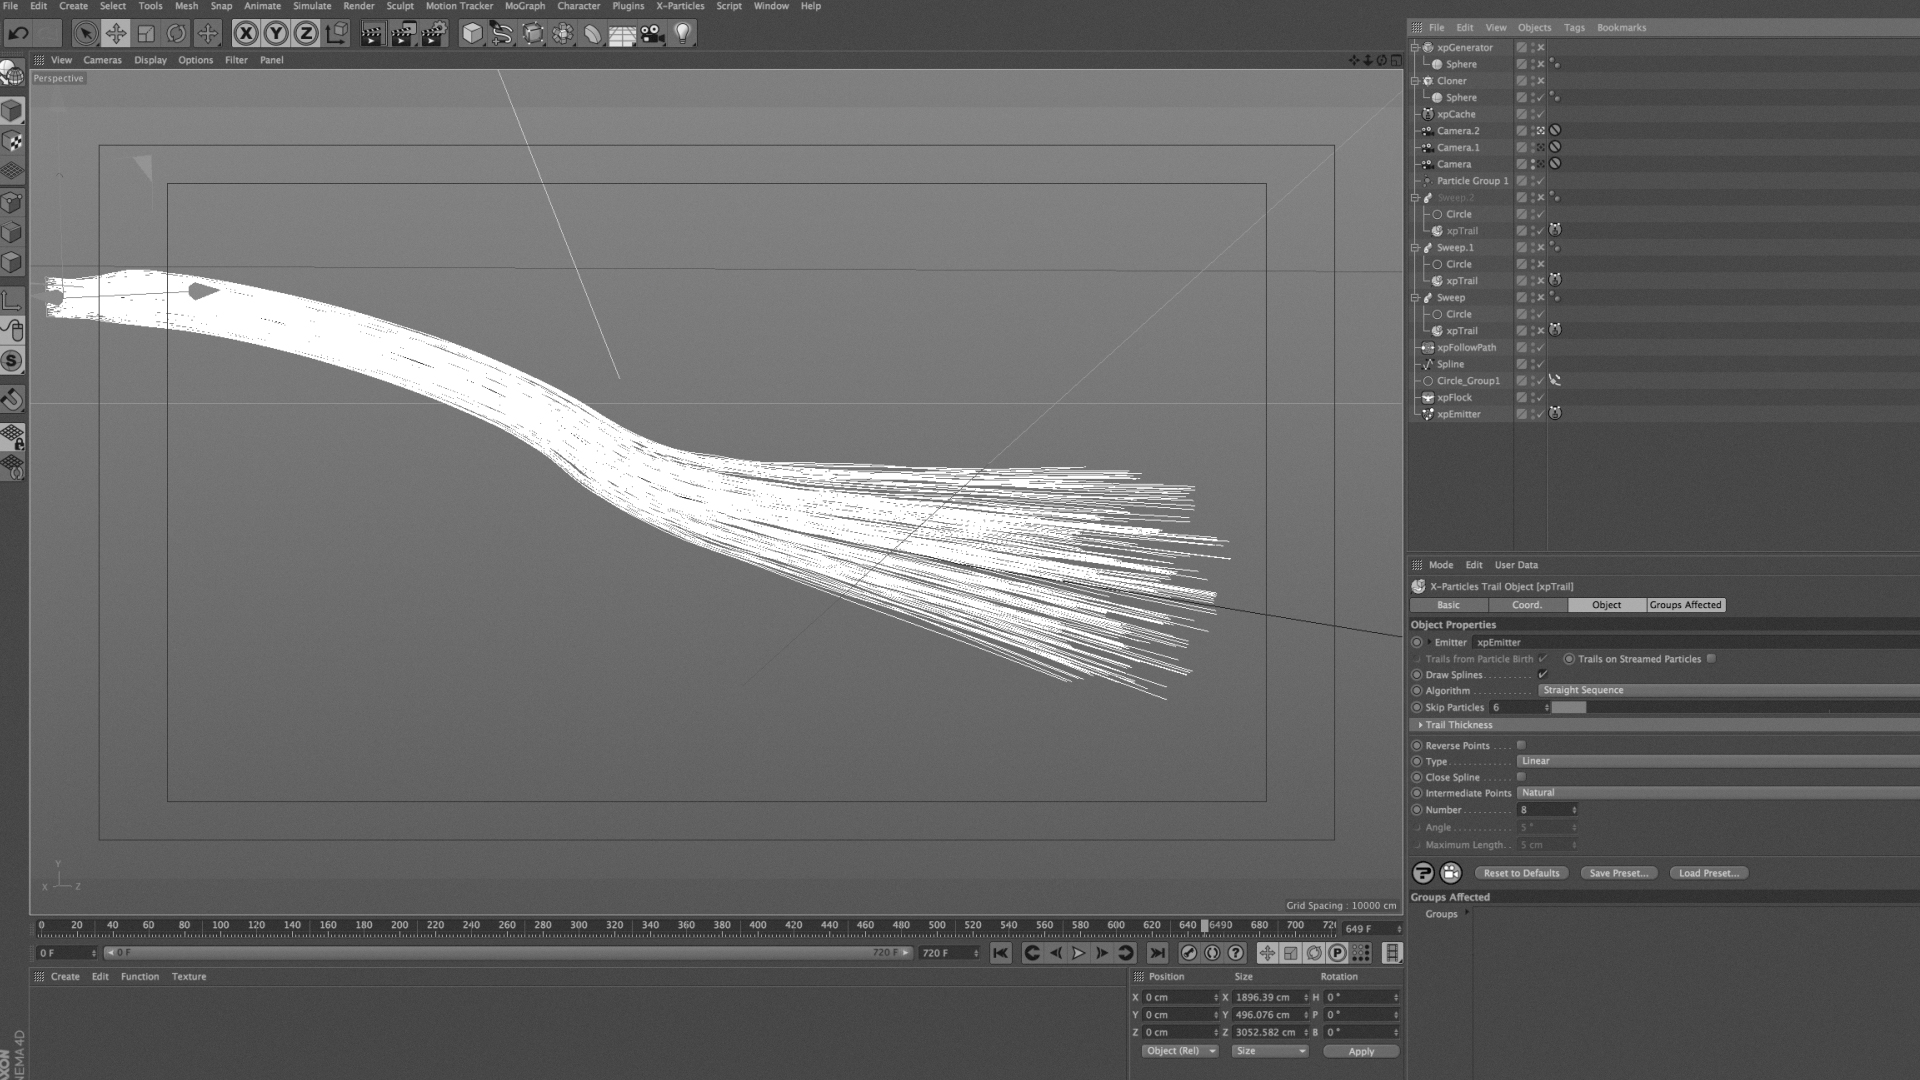Toggle visibility dots of xpGenerator

1532,47
